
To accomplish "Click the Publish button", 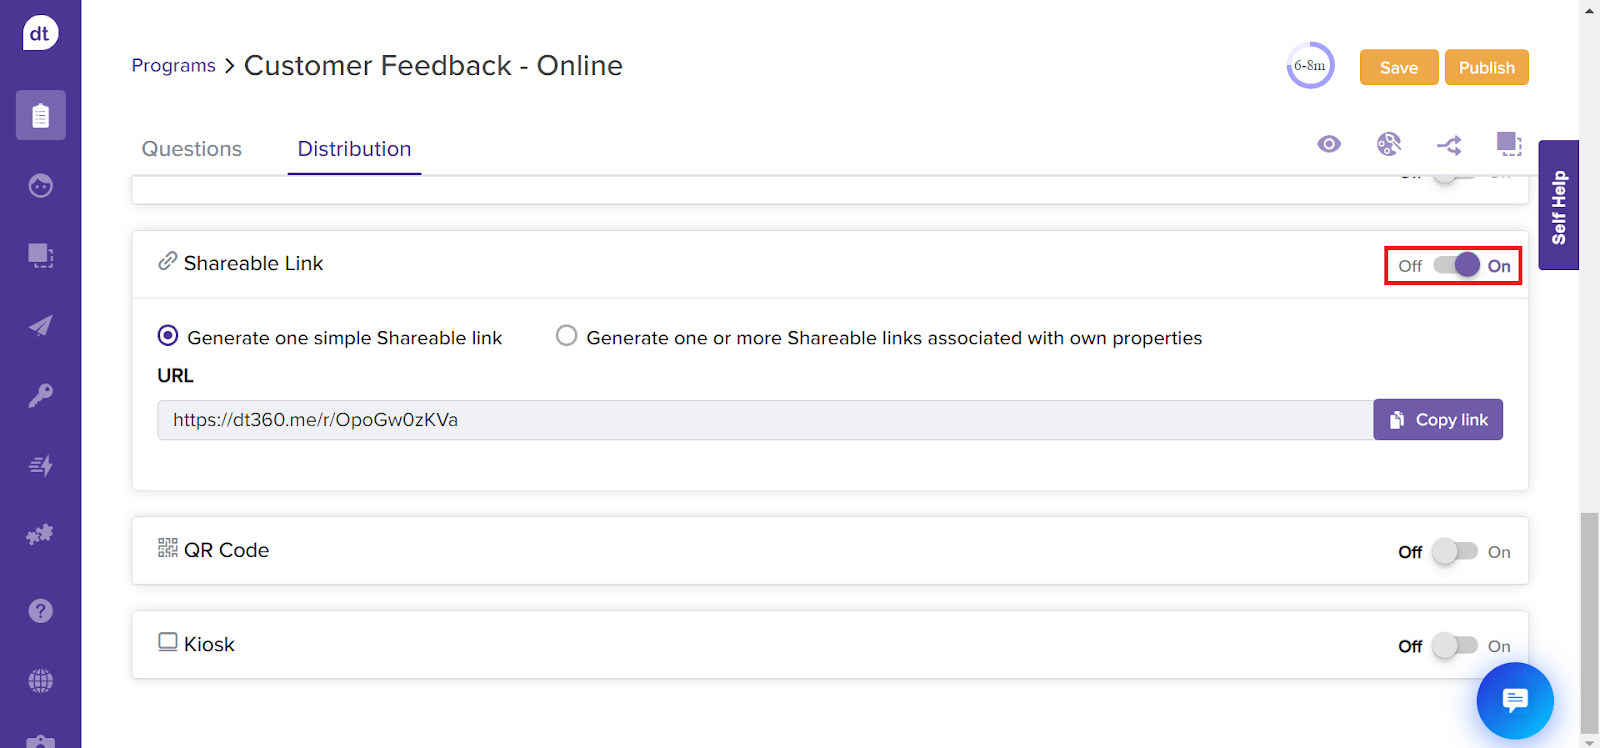I will [x=1486, y=68].
